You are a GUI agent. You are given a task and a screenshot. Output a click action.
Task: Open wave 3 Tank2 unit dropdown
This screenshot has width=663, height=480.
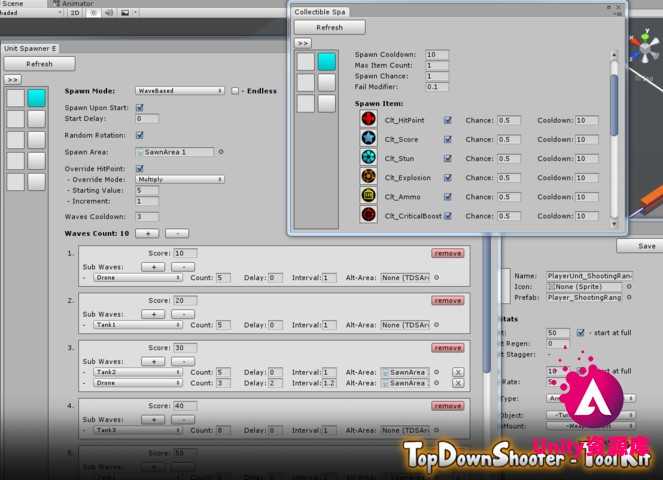(138, 372)
